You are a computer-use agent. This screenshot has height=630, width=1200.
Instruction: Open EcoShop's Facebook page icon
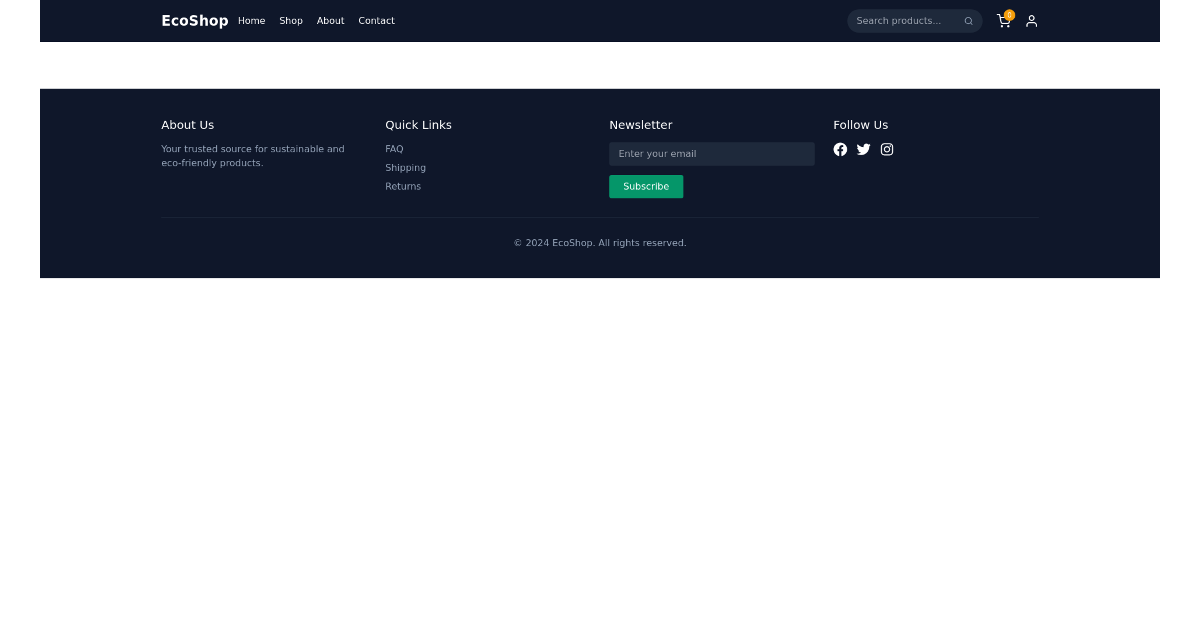pos(840,149)
